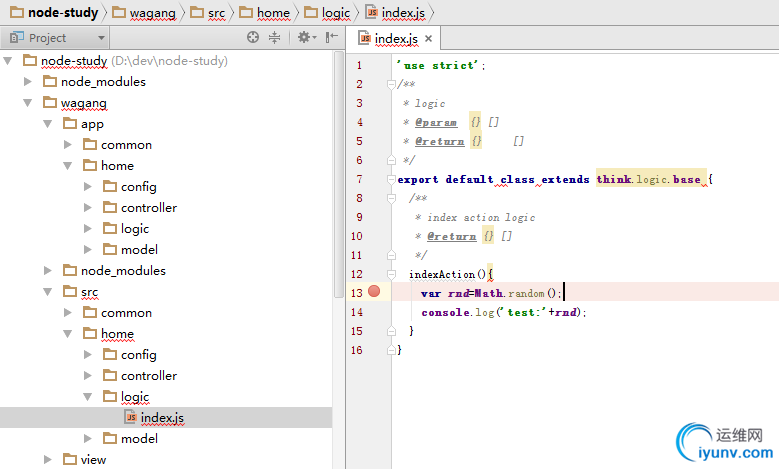Click index.js in the breadcrumb bar
Viewport: 779px width, 469px height.
pos(396,12)
